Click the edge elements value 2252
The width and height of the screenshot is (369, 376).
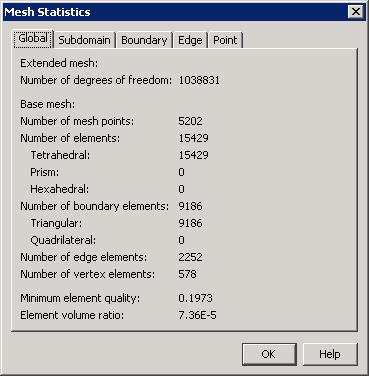pos(190,257)
